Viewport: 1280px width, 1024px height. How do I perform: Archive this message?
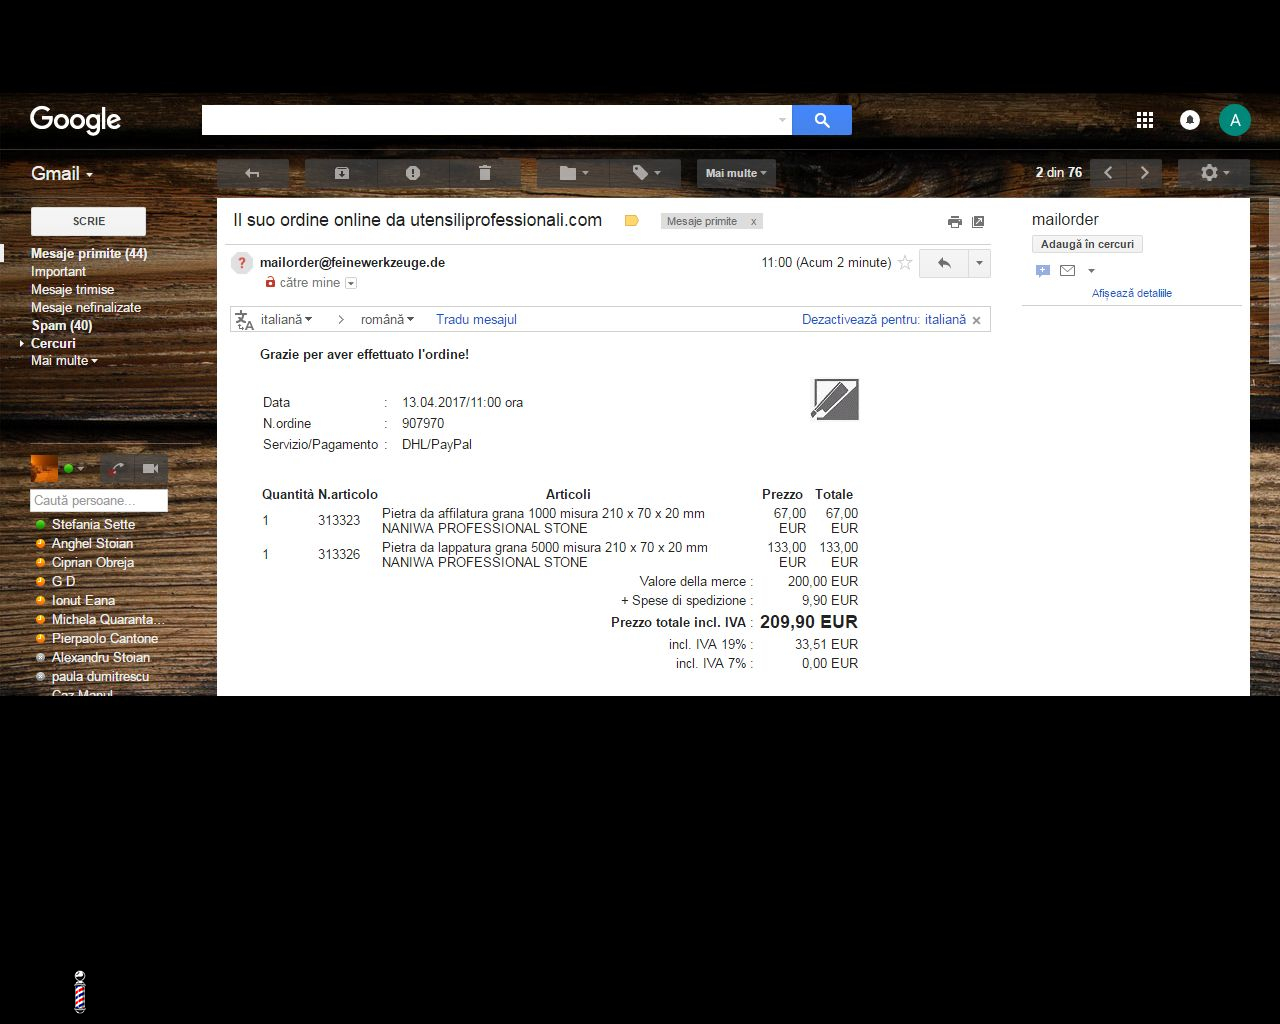[341, 173]
